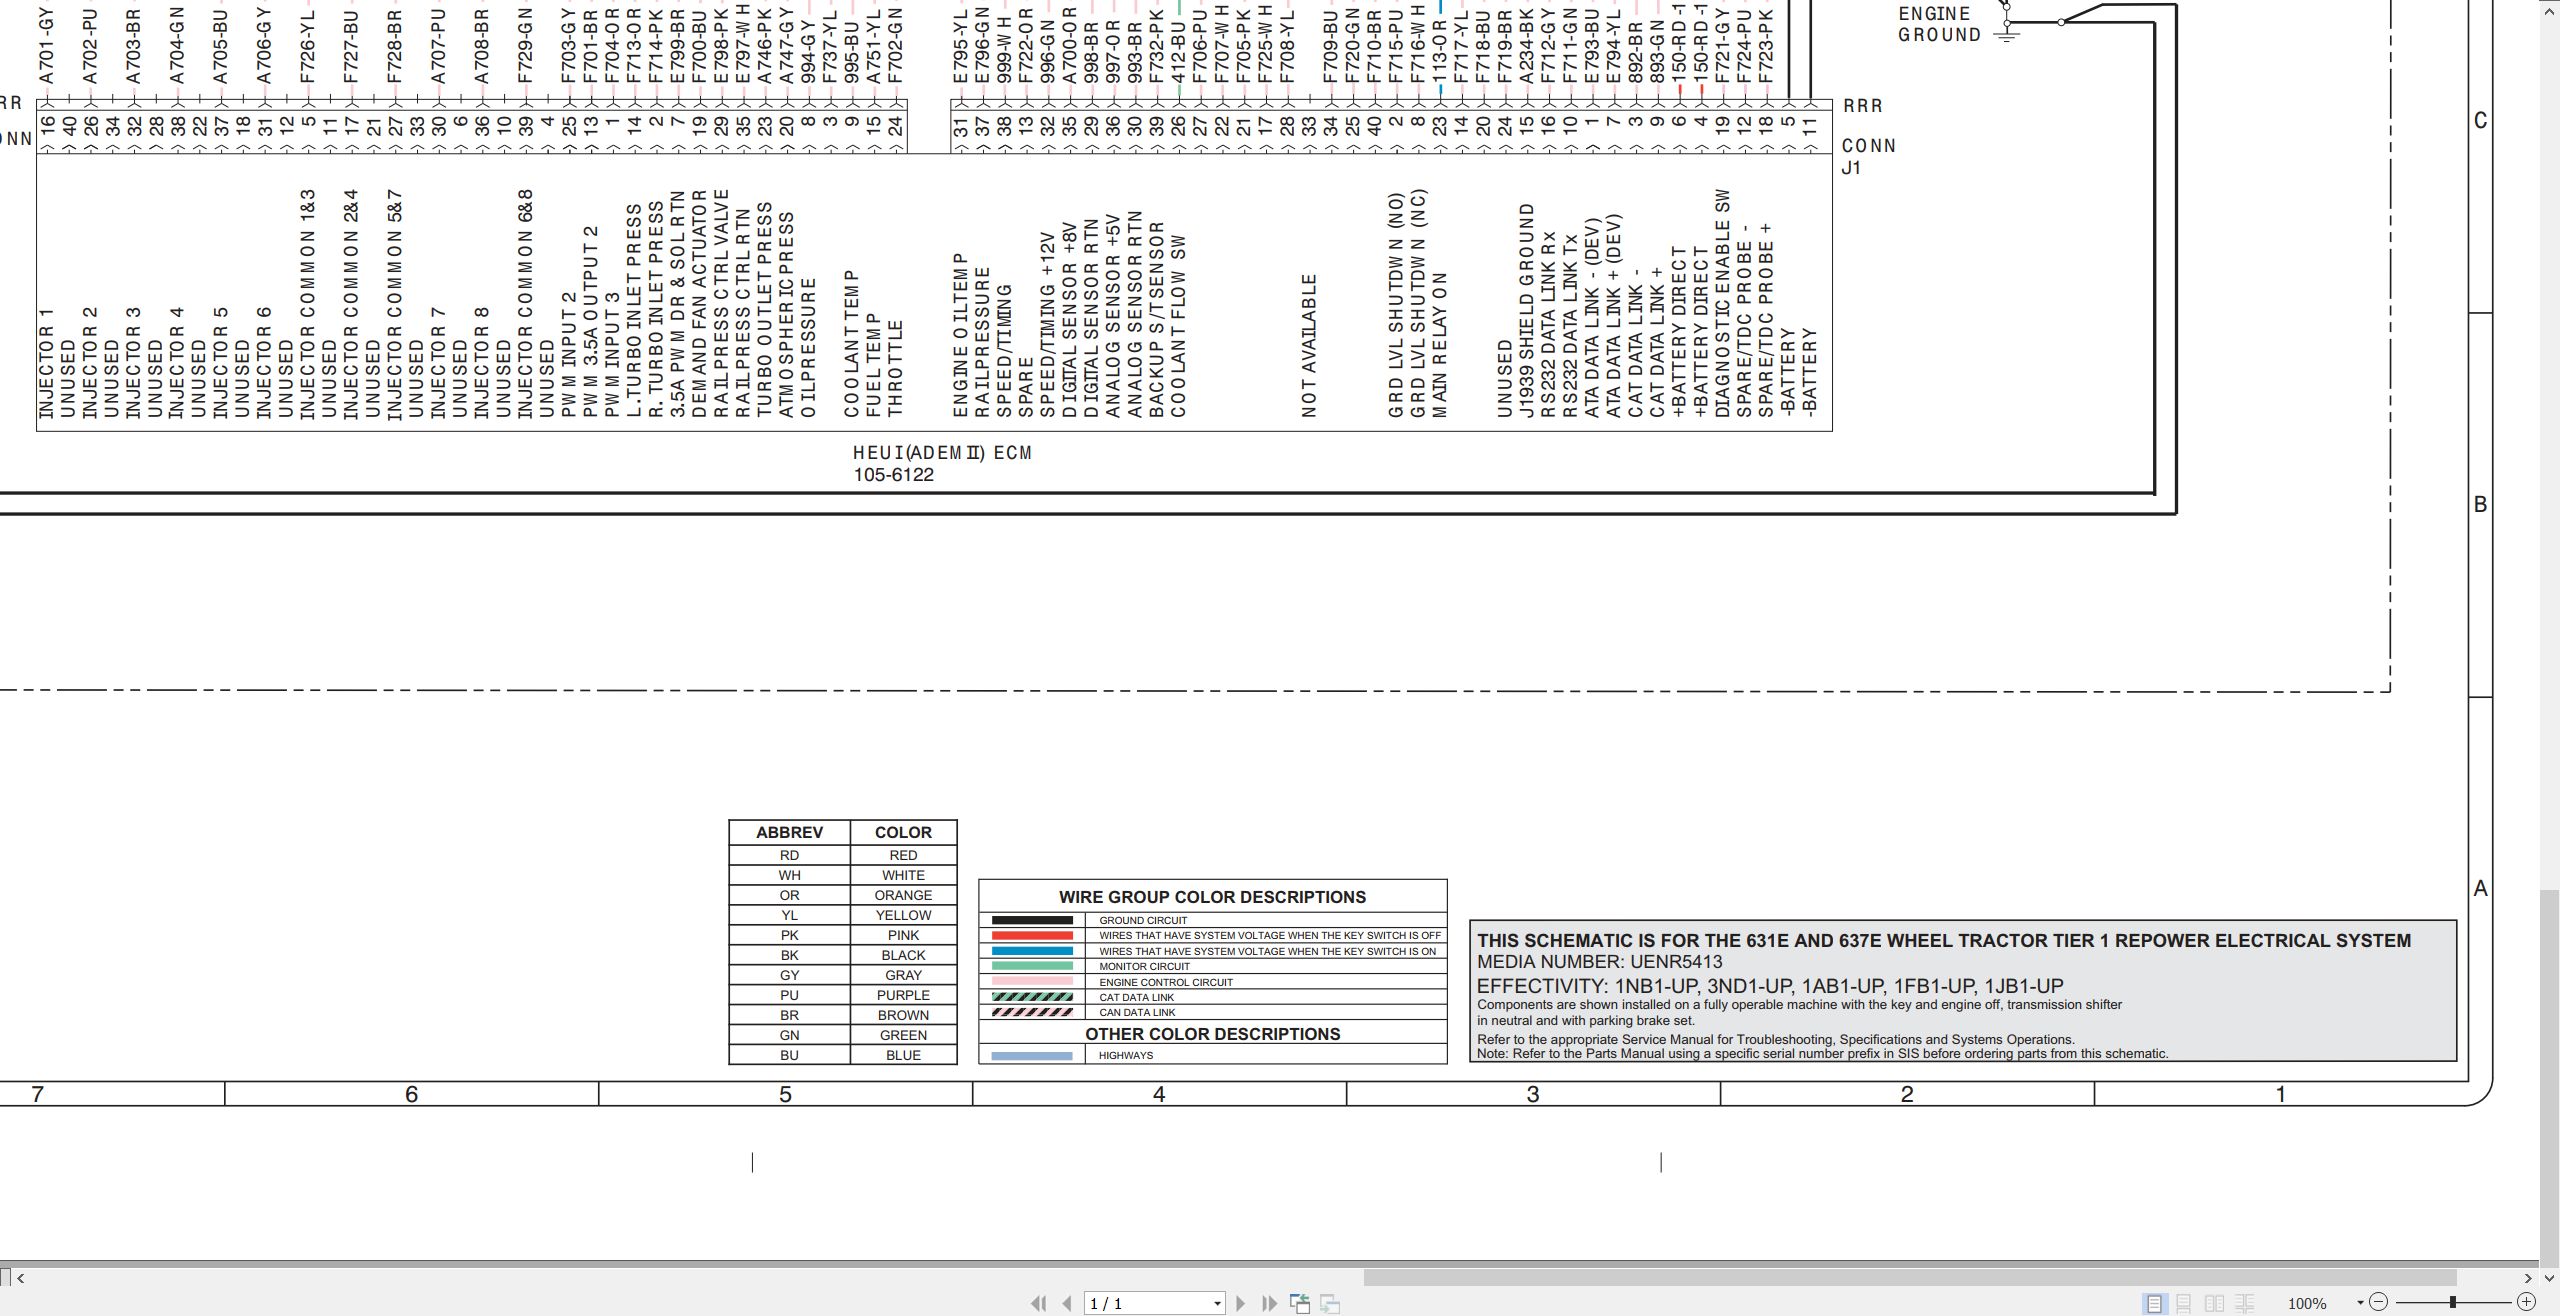Screen dimensions: 2560x1316
Task: Click the ENGINE GROUND label
Action: point(1938,25)
